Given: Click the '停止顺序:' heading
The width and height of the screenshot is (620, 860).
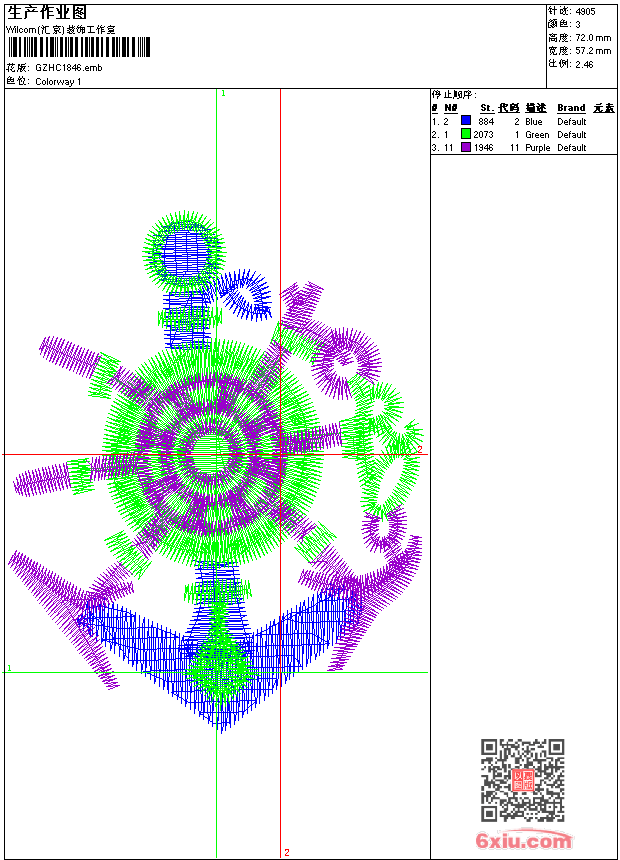Looking at the screenshot, I should pos(454,95).
